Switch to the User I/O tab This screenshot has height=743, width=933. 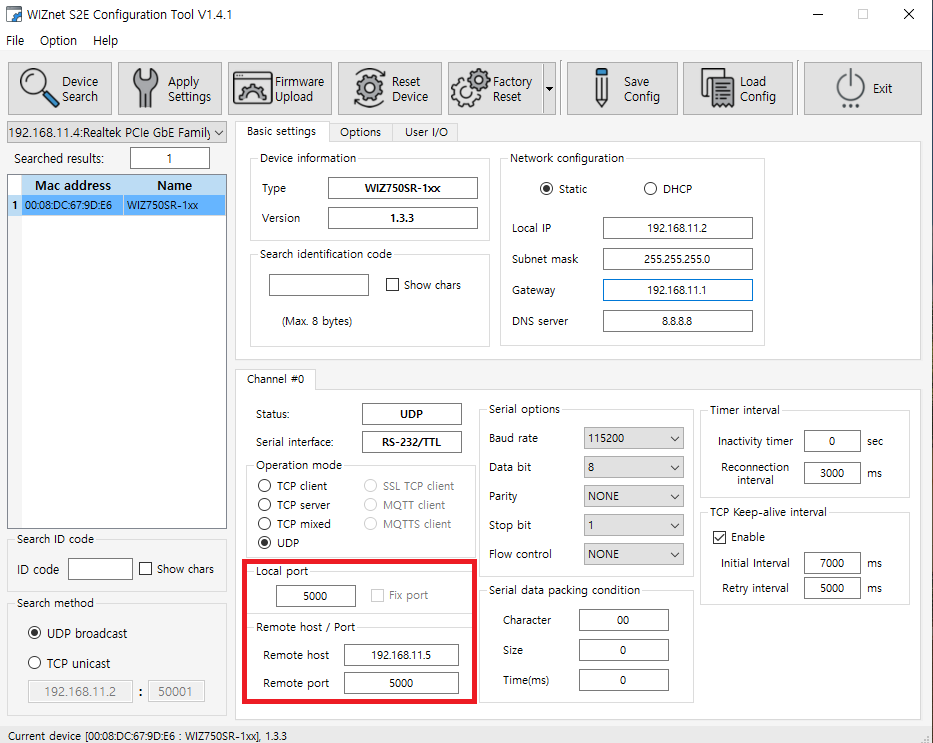point(426,132)
